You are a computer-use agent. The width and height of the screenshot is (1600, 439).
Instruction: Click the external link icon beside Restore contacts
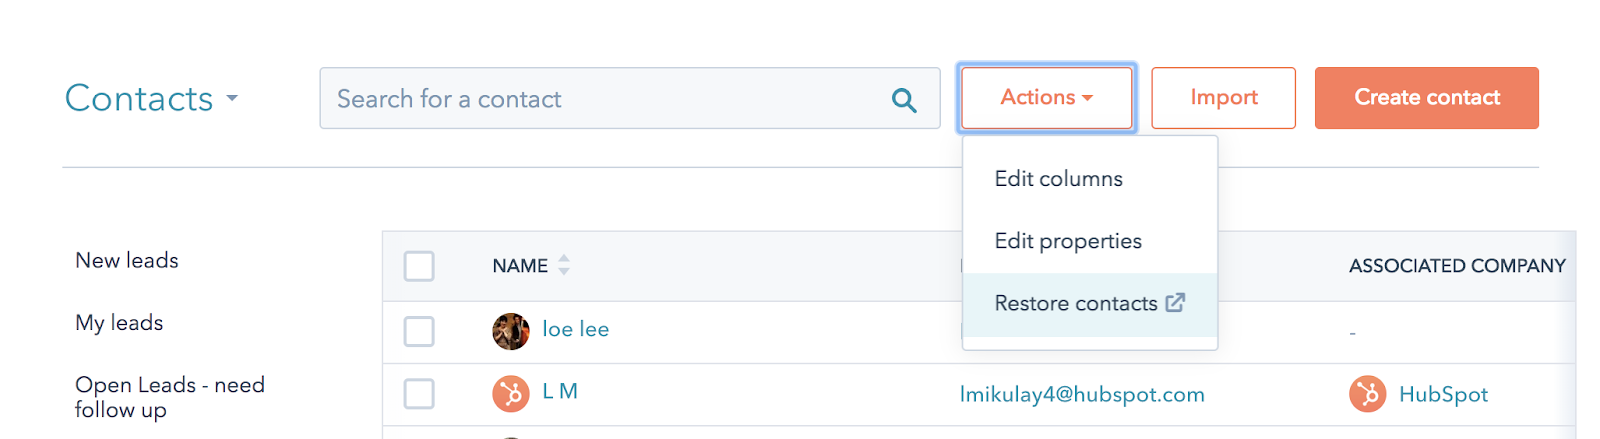click(x=1176, y=302)
